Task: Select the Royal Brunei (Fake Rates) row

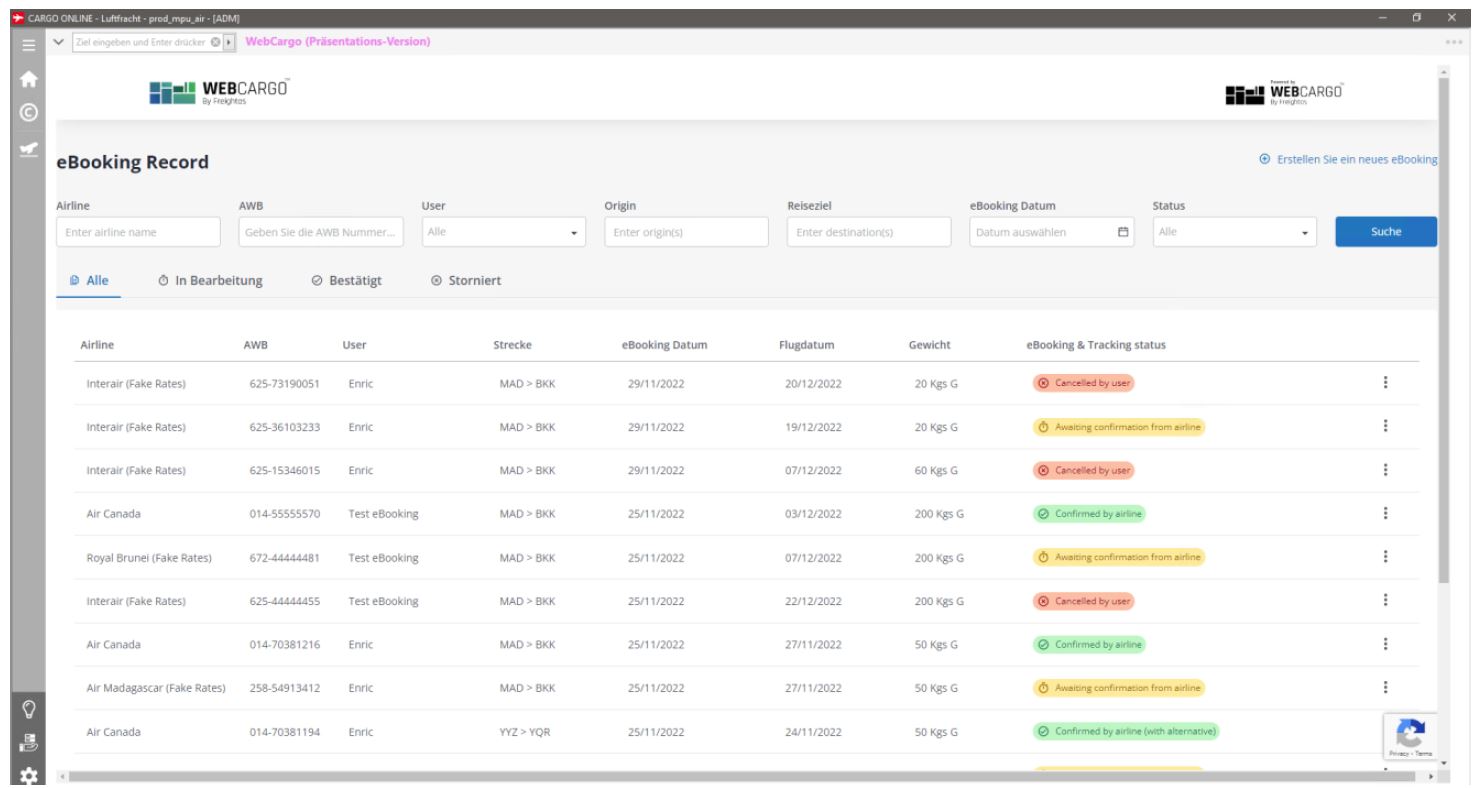Action: coord(746,558)
